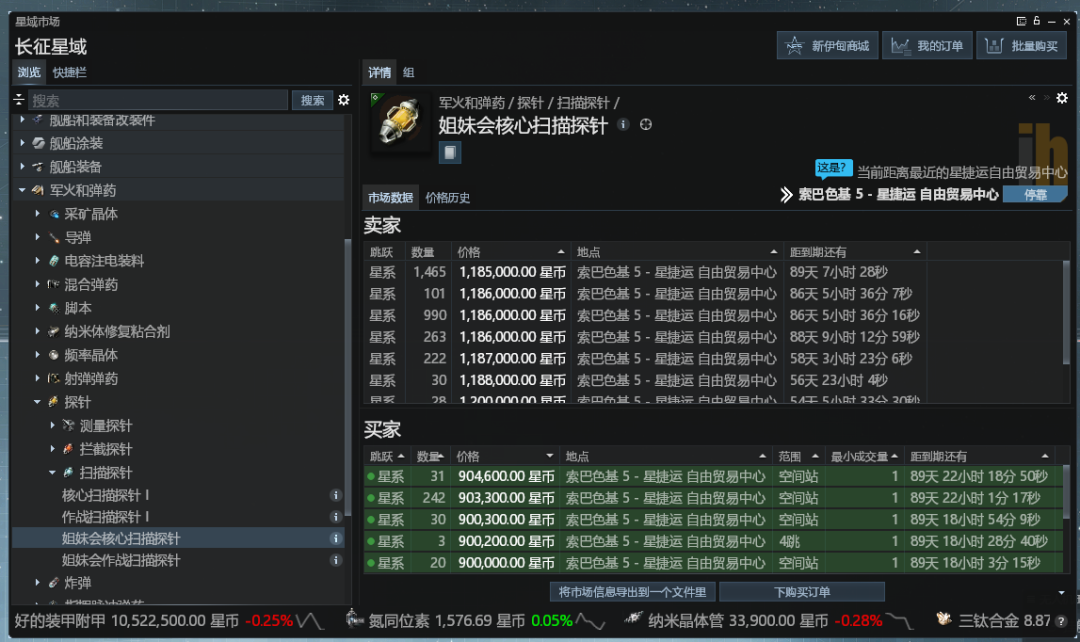Click info icon for 核心扫描探针 I
Viewport: 1080px width, 642px height.
point(336,495)
